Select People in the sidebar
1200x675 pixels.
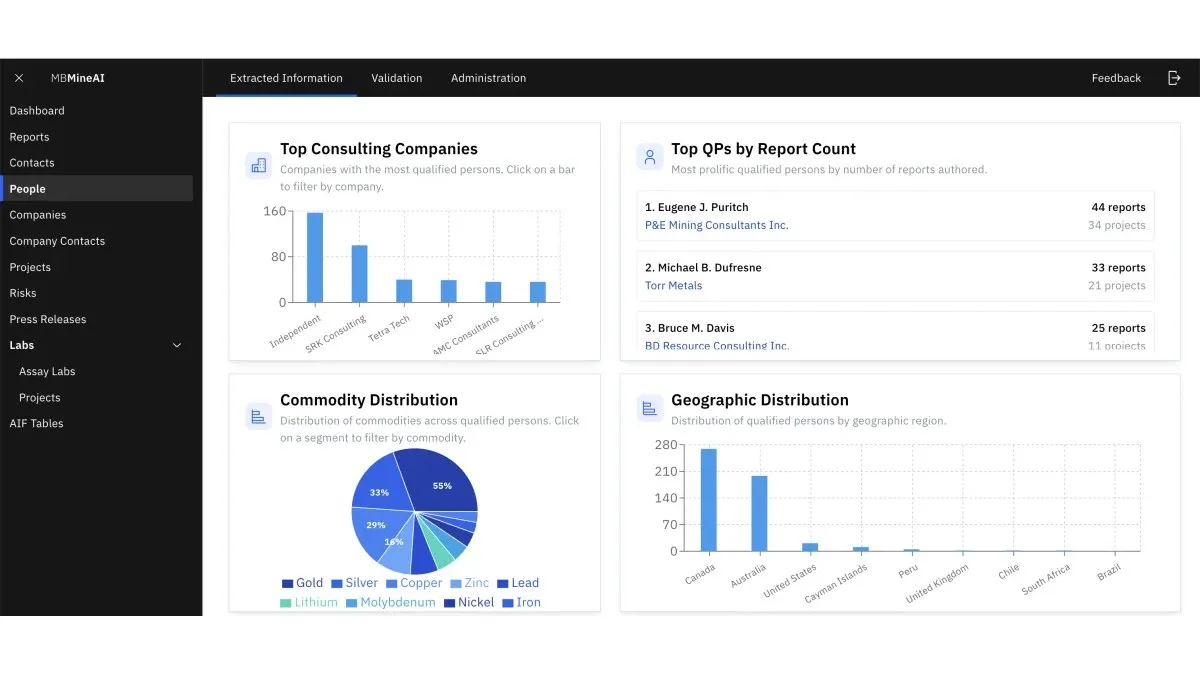coord(97,189)
